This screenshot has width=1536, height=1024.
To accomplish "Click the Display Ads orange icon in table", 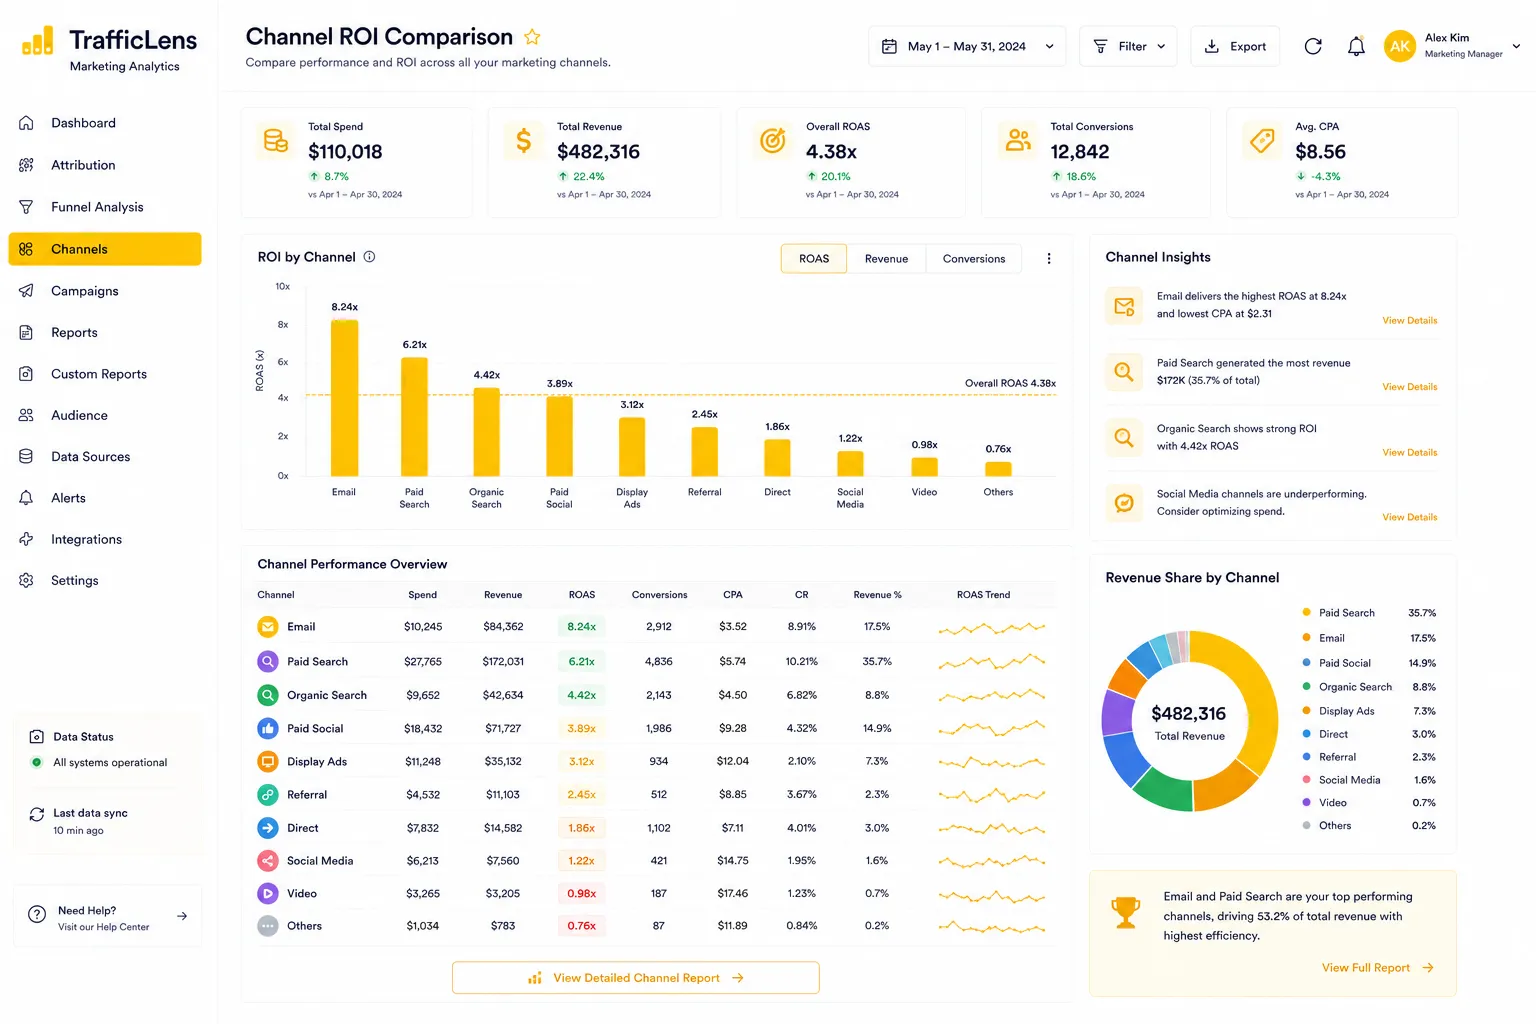I will pyautogui.click(x=268, y=761).
